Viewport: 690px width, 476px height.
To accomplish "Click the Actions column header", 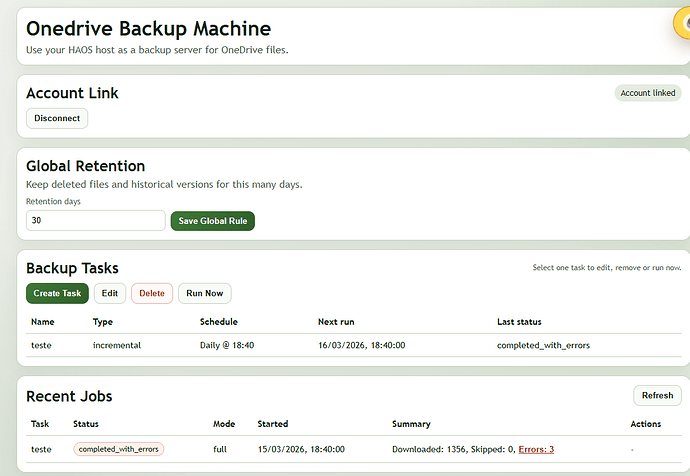I will (646, 424).
